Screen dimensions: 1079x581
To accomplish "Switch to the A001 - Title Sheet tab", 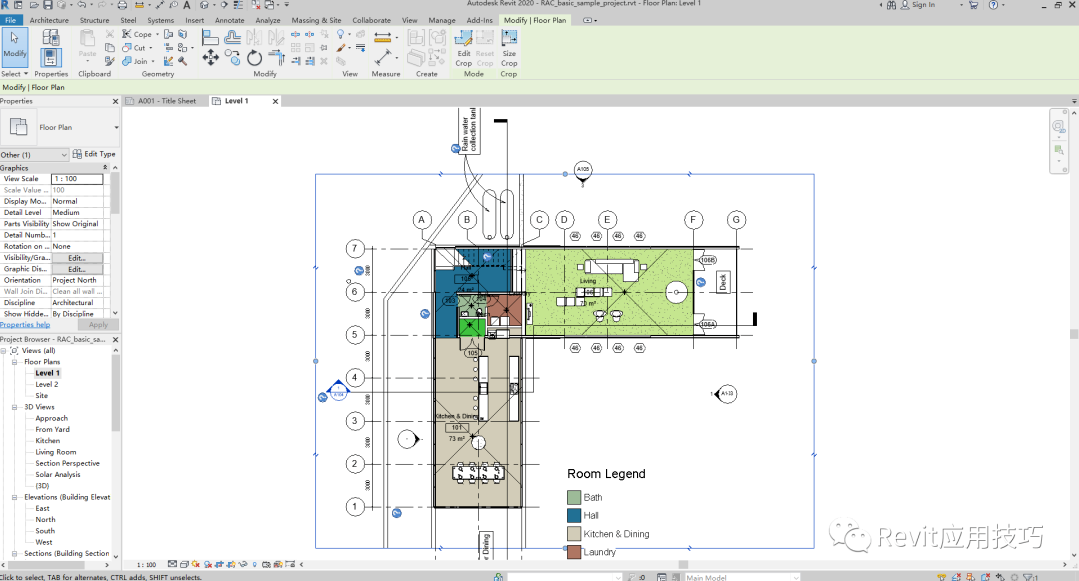I will (166, 101).
